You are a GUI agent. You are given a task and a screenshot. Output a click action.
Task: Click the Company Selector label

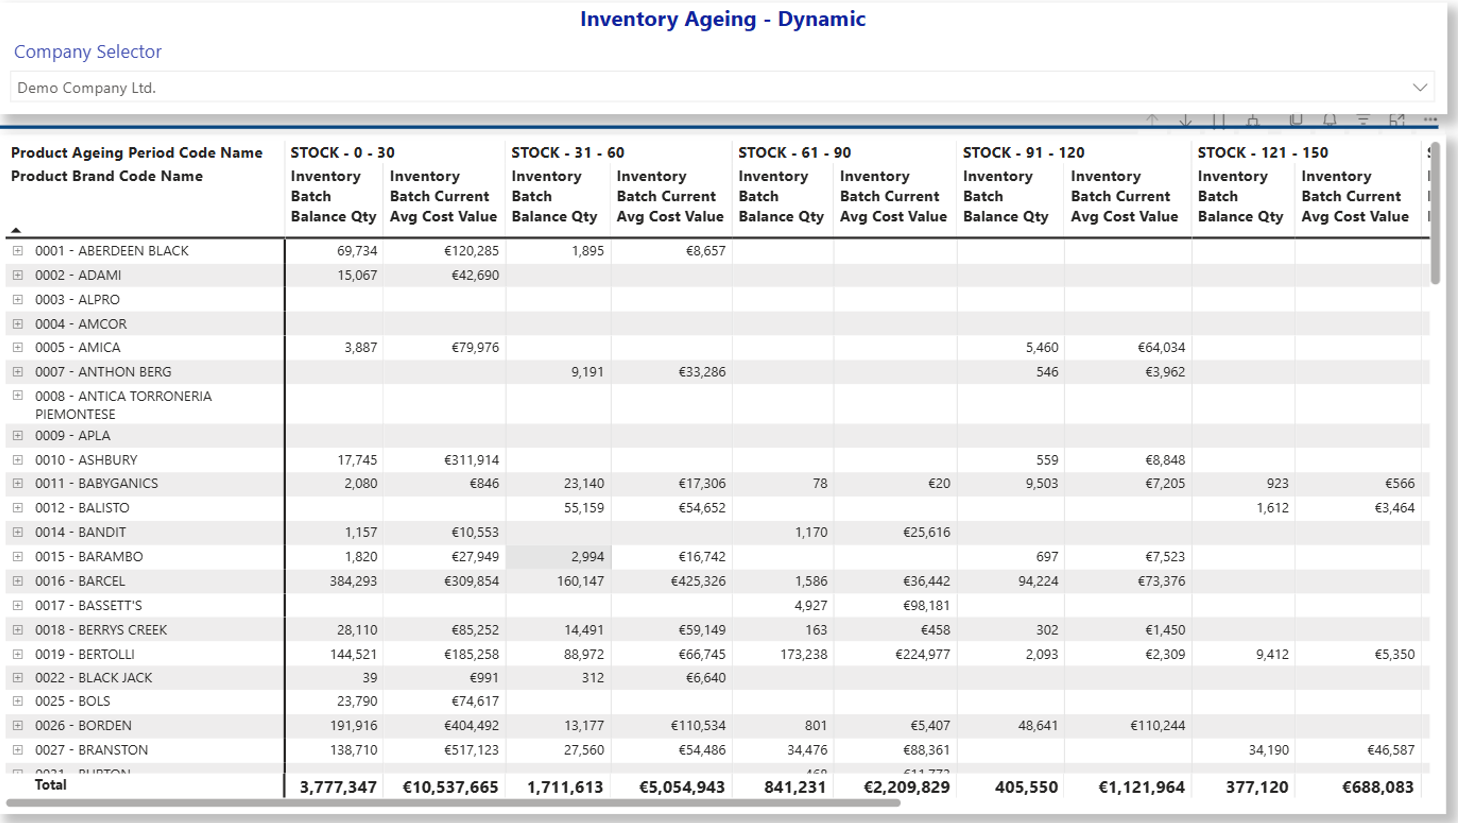88,52
